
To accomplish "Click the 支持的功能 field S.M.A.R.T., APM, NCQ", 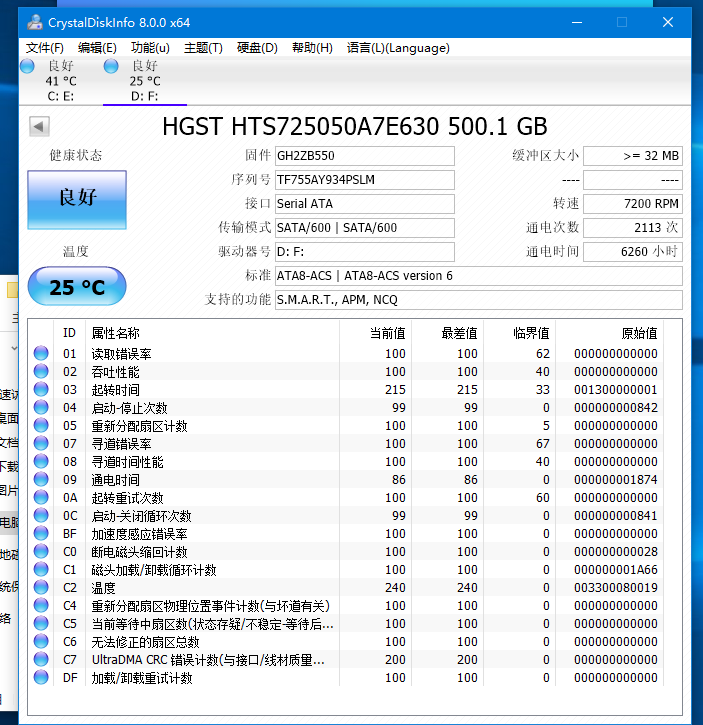I will [479, 300].
